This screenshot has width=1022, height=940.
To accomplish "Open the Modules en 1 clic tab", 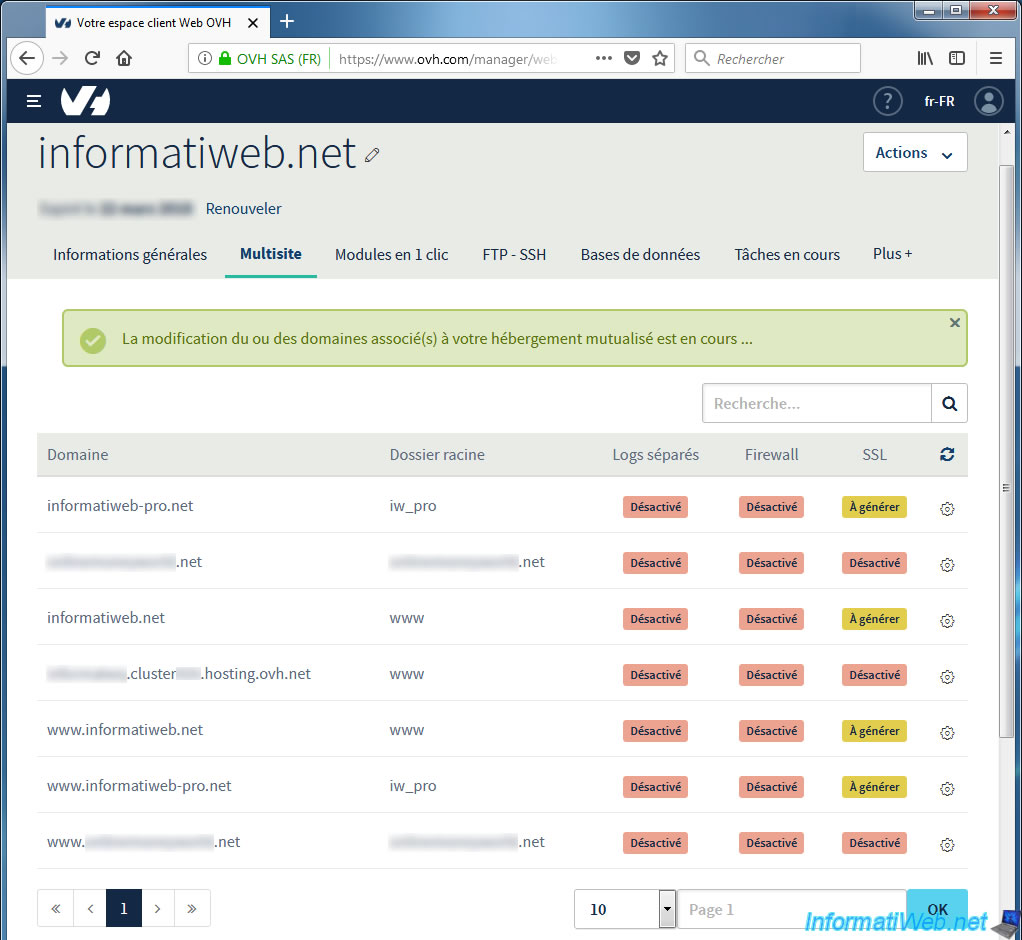I will (391, 254).
